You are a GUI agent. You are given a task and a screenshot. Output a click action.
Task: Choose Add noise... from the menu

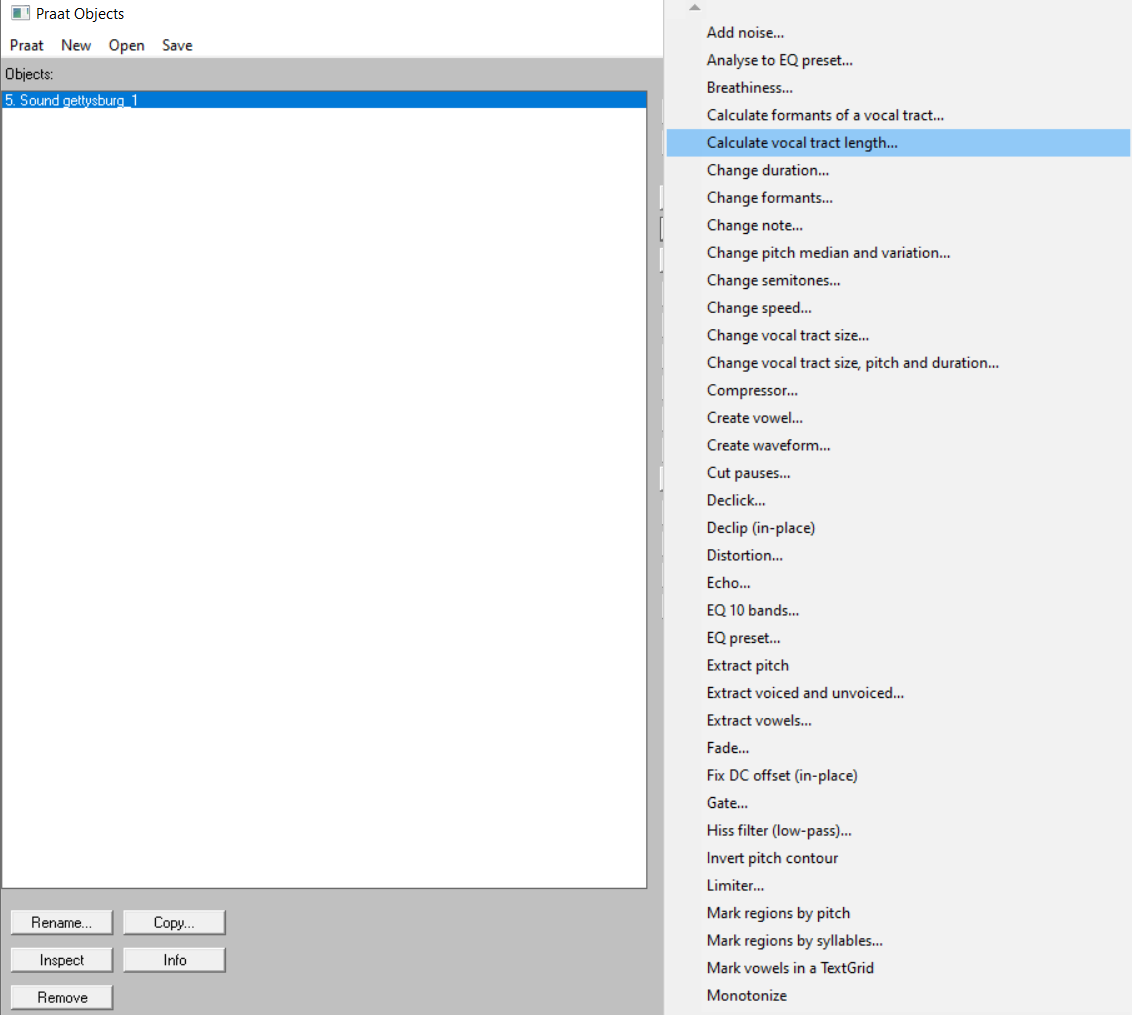coord(745,33)
